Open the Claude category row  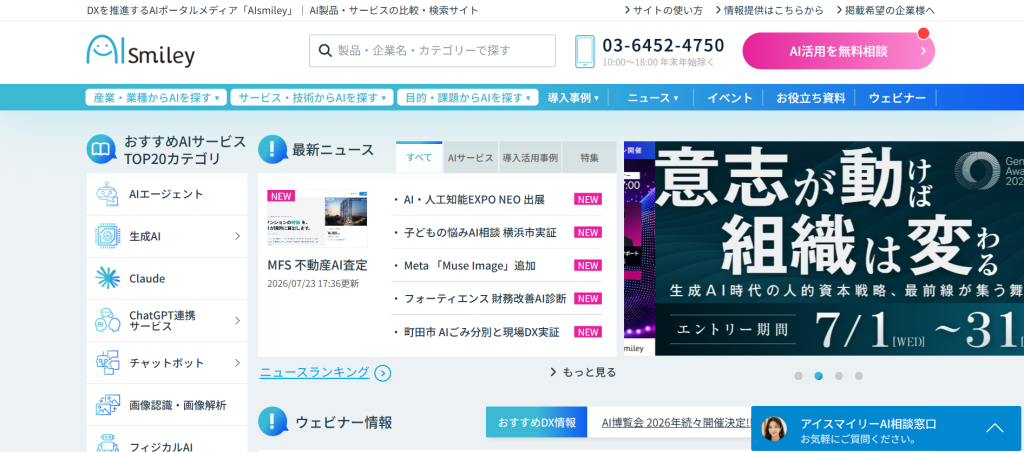(x=167, y=278)
